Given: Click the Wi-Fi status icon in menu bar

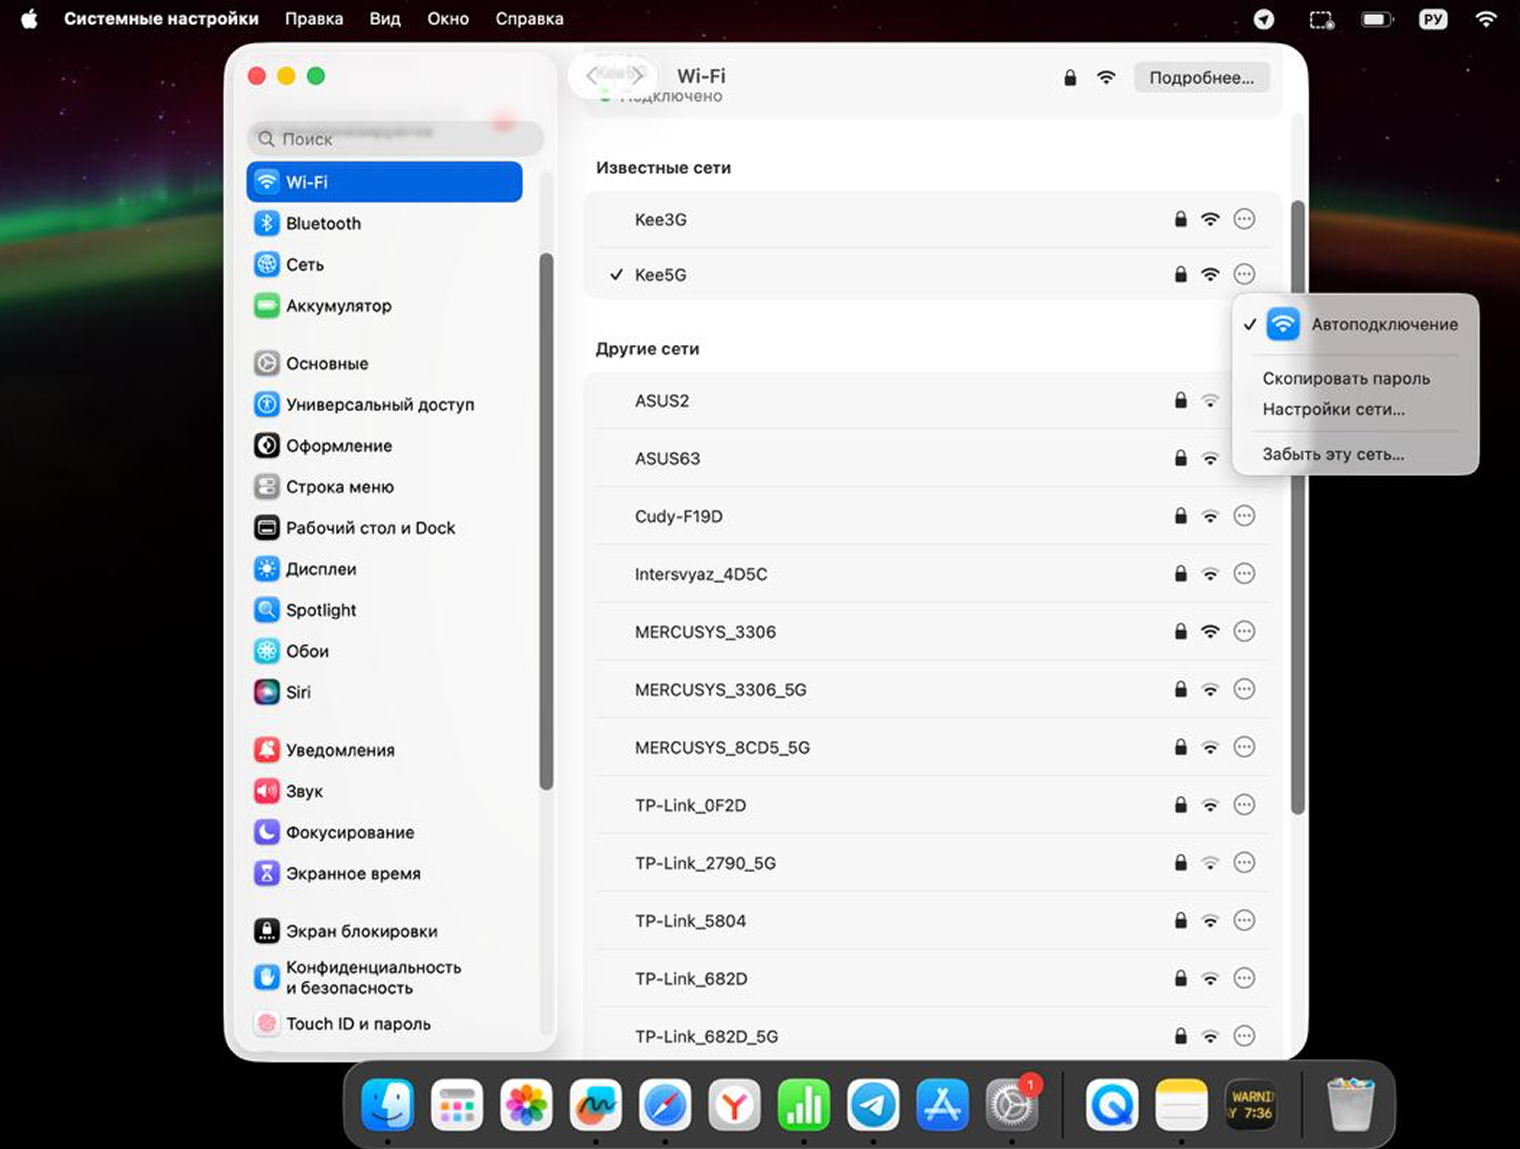Looking at the screenshot, I should (1486, 18).
